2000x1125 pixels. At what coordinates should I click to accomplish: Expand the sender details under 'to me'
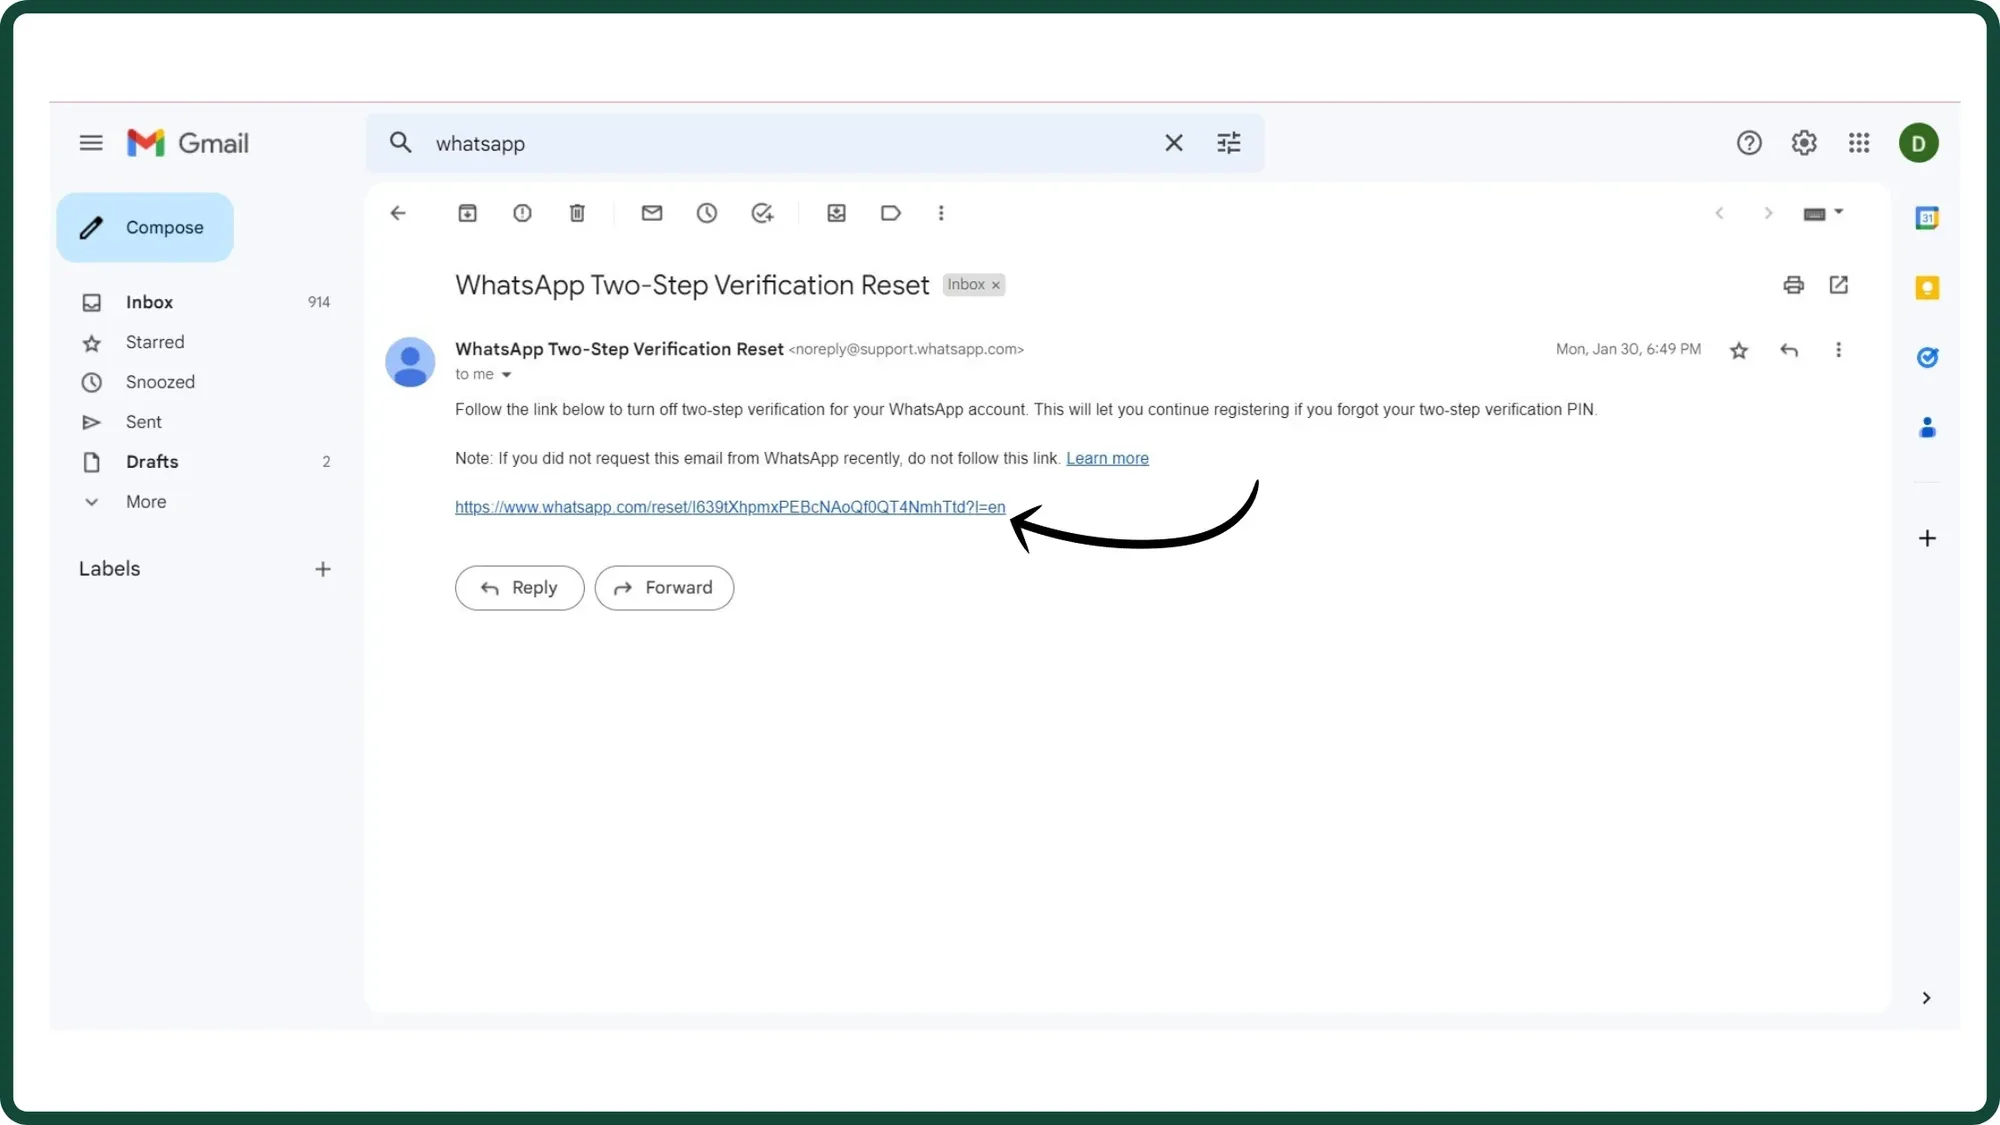(508, 374)
